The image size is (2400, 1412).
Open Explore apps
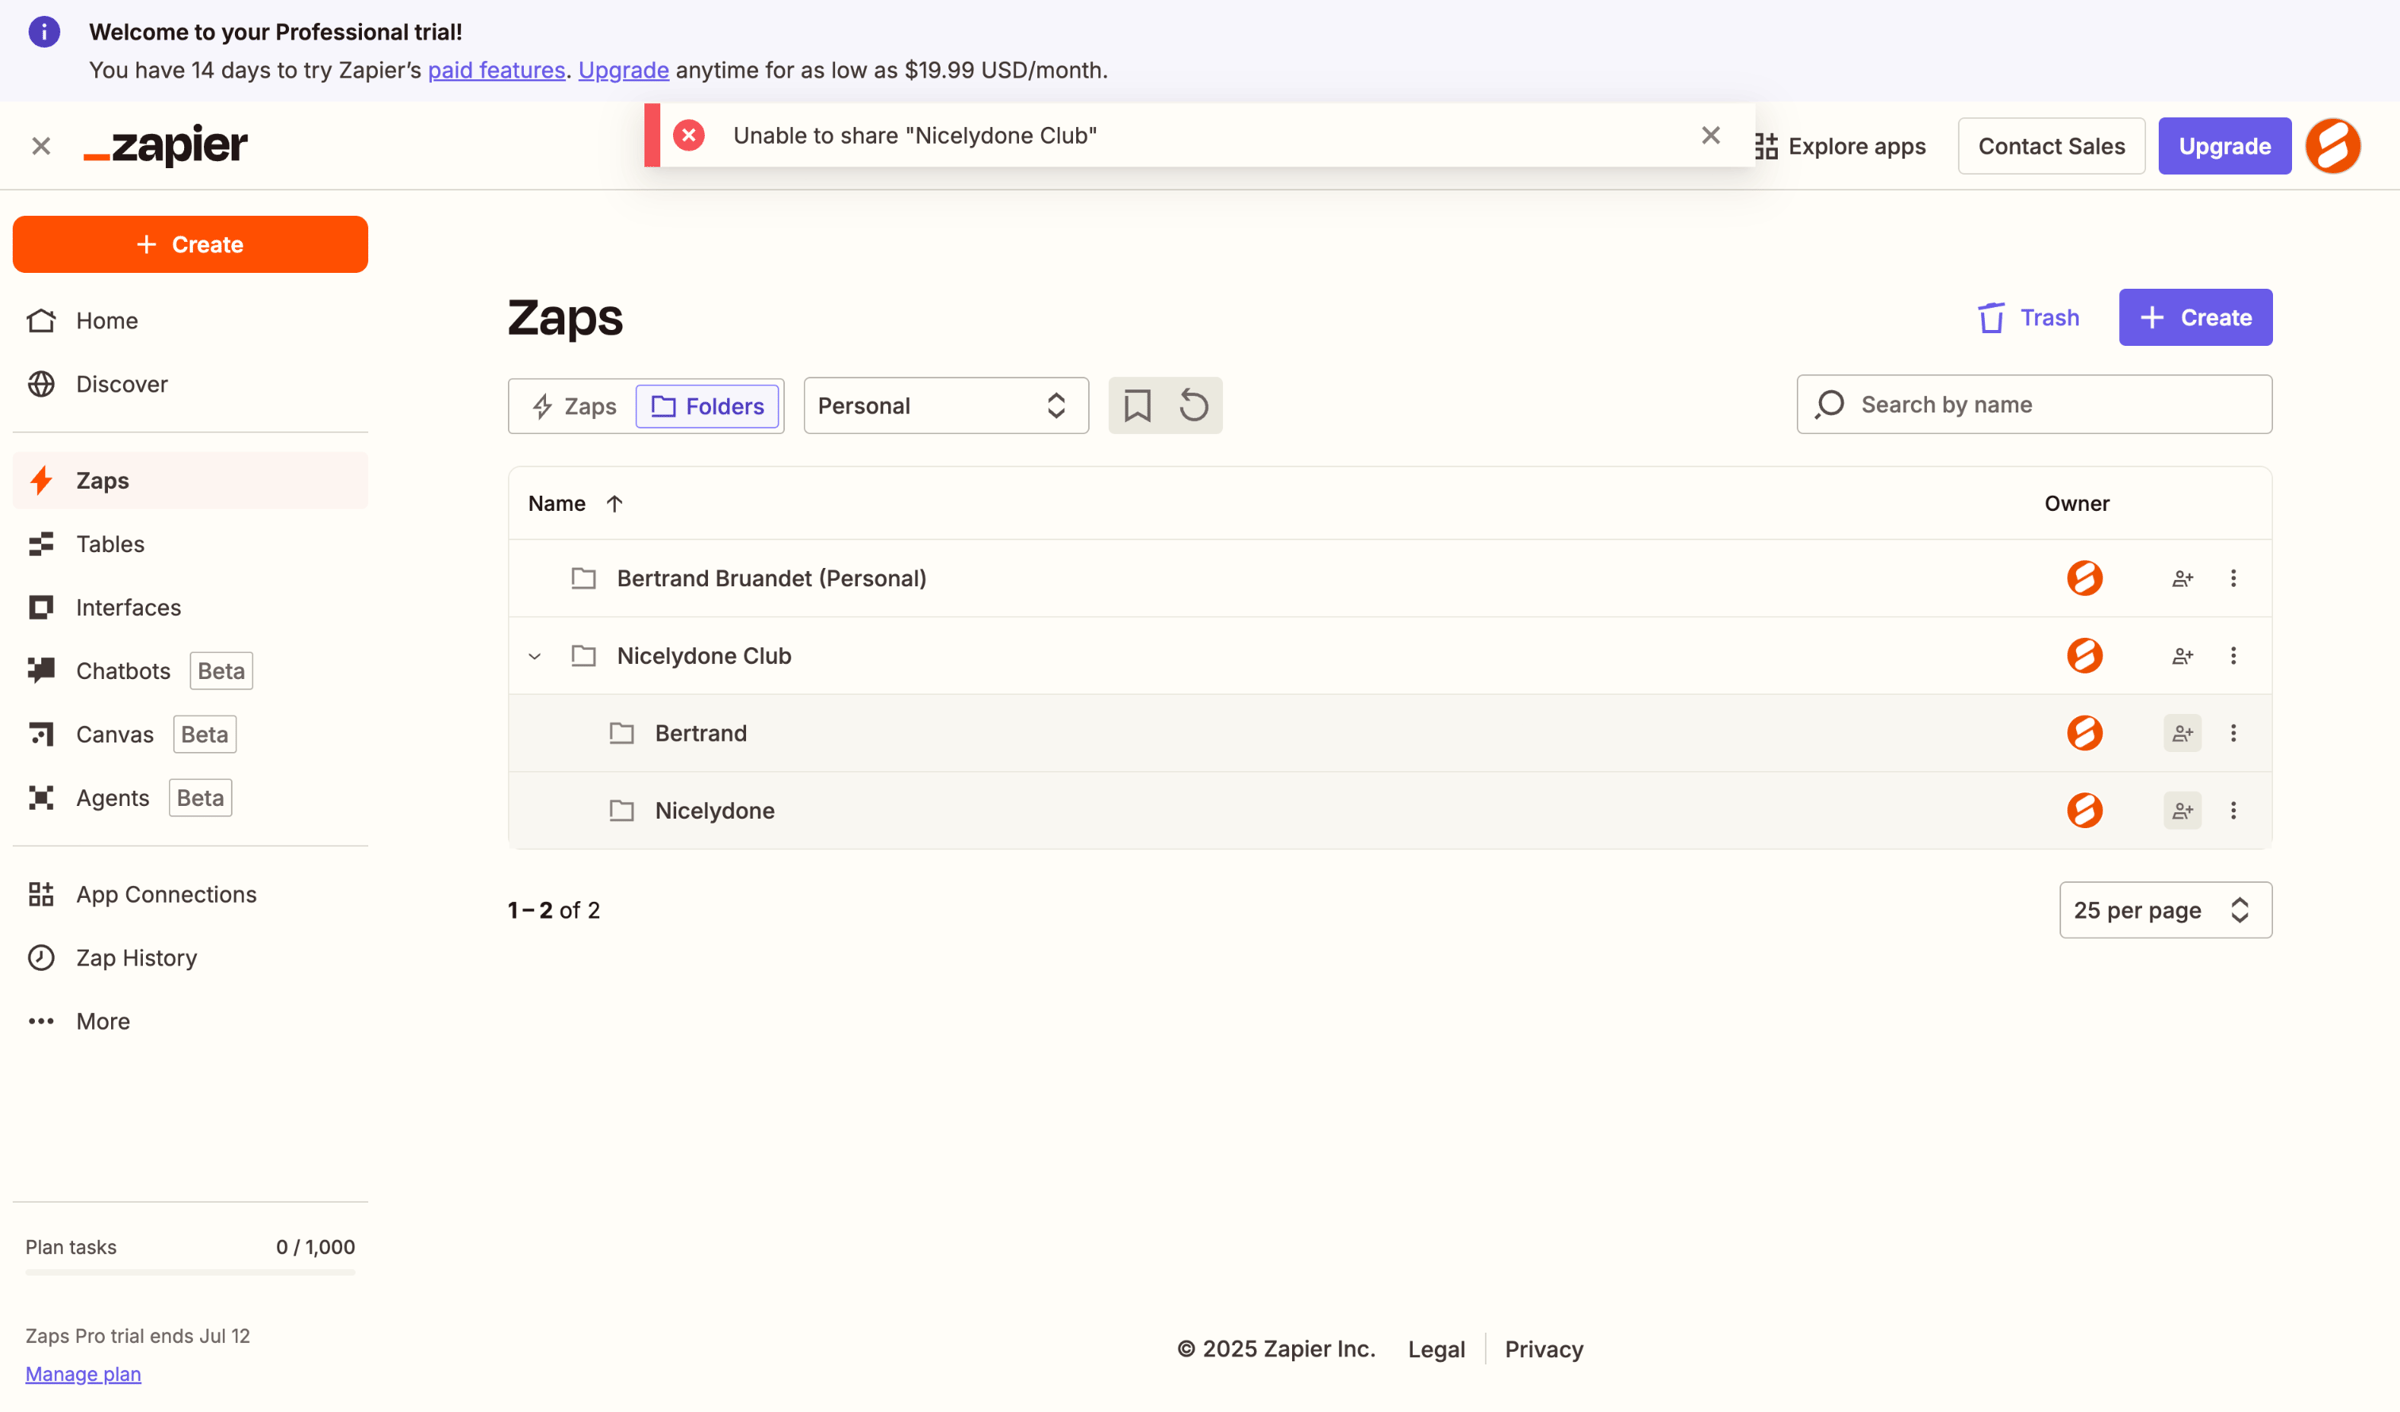point(1840,146)
